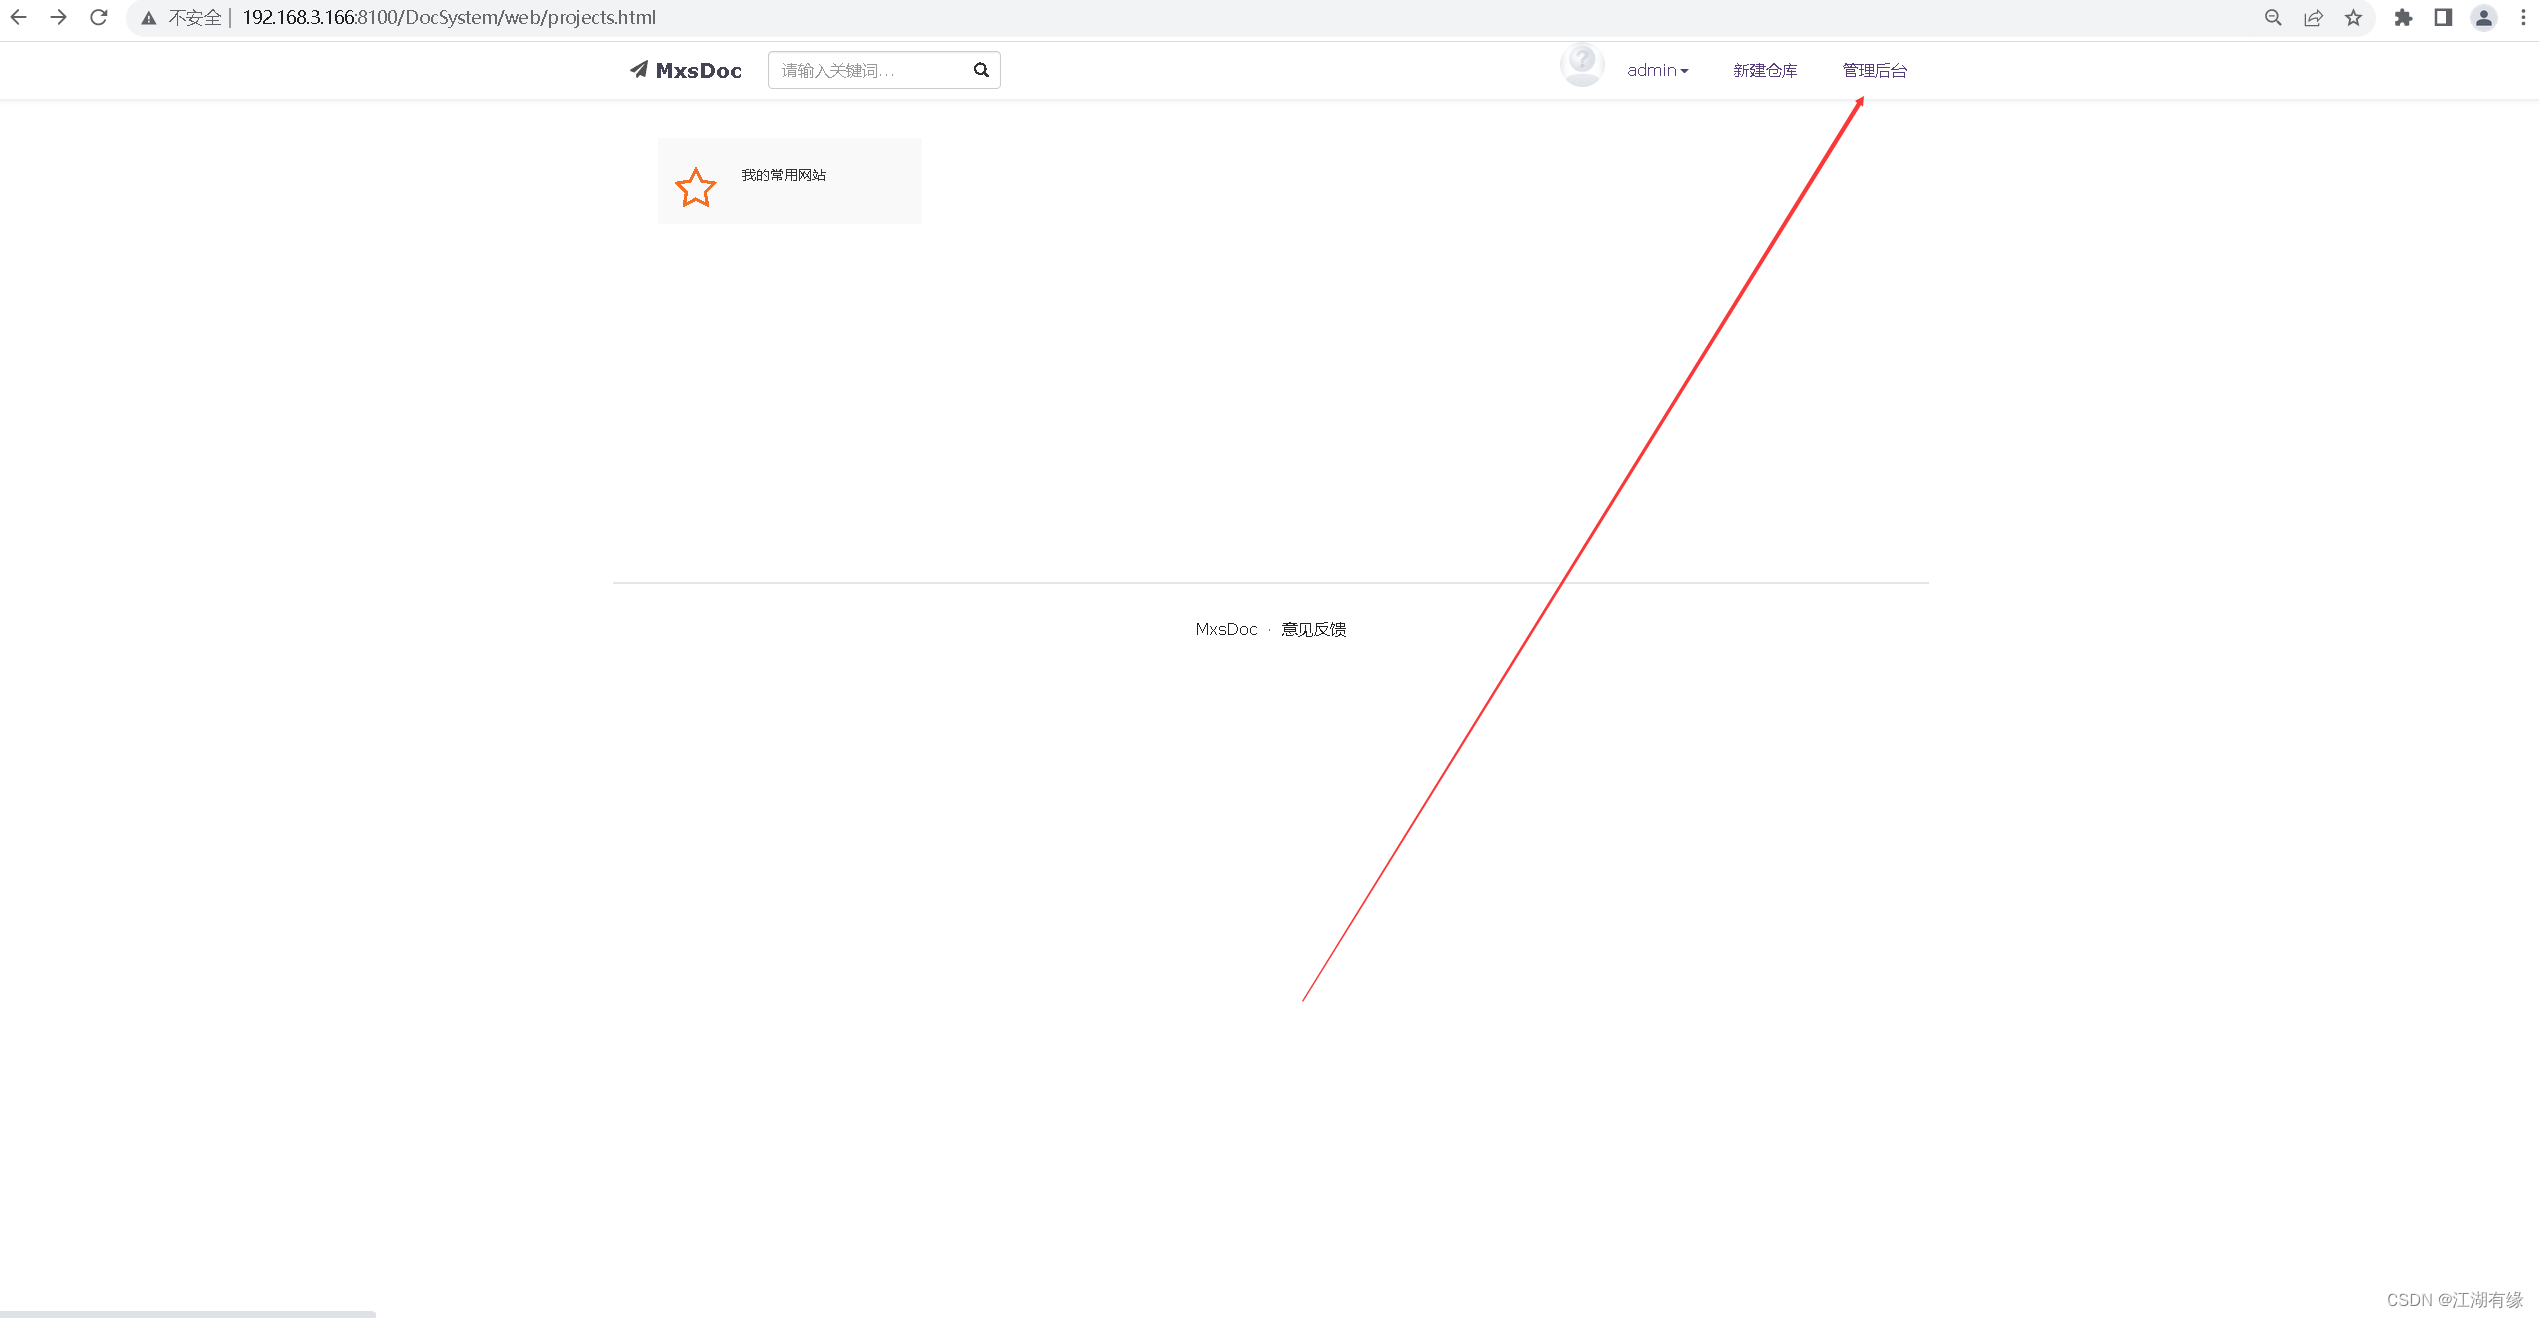This screenshot has height=1318, width=2539.
Task: Click the orange star icon
Action: (695, 187)
